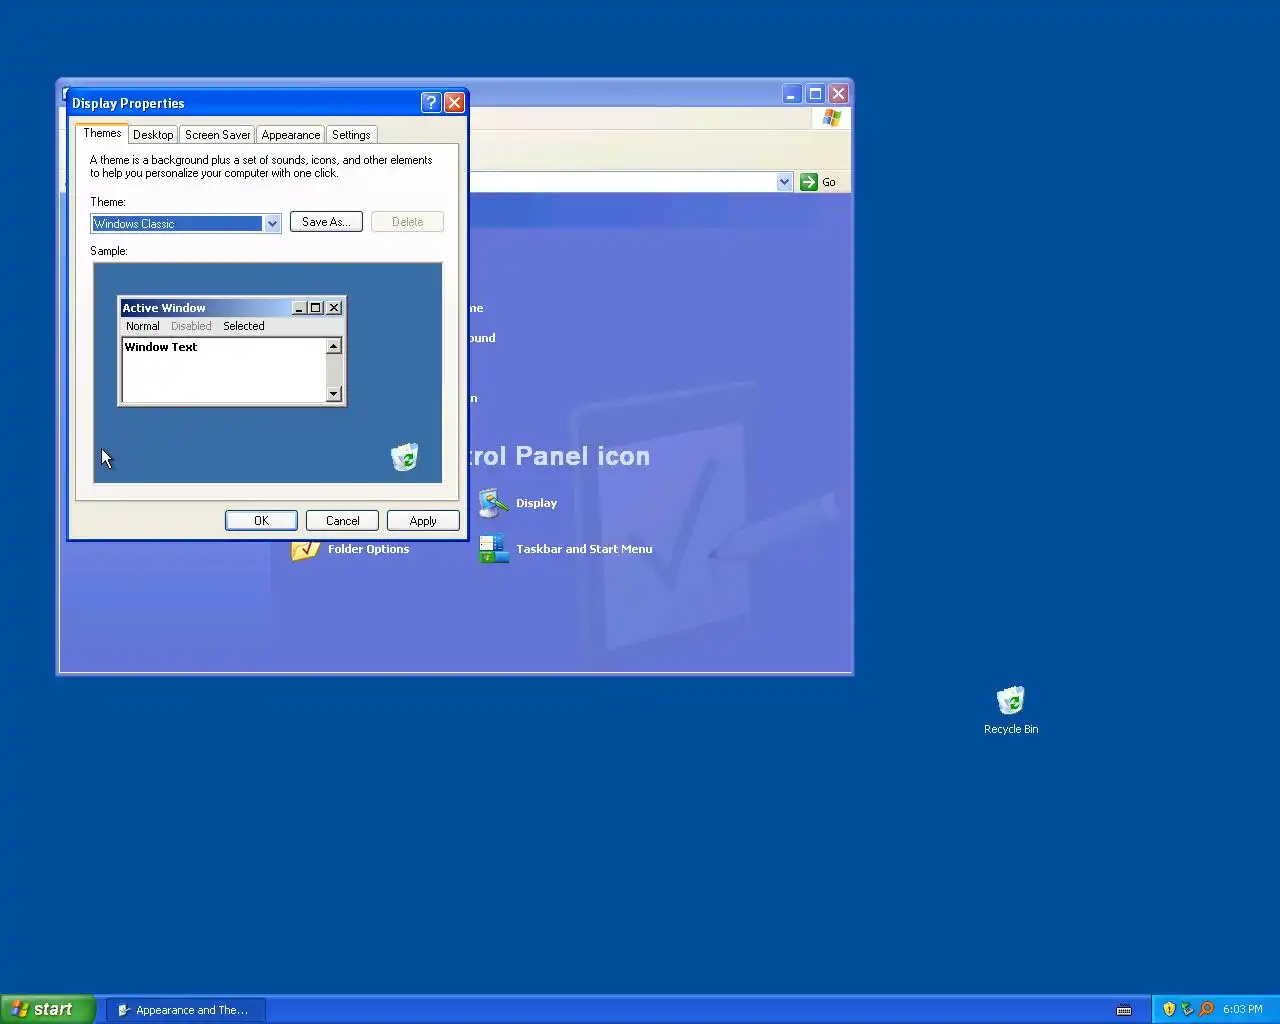The height and width of the screenshot is (1024, 1280).
Task: Click the Start button
Action: (x=48, y=1009)
